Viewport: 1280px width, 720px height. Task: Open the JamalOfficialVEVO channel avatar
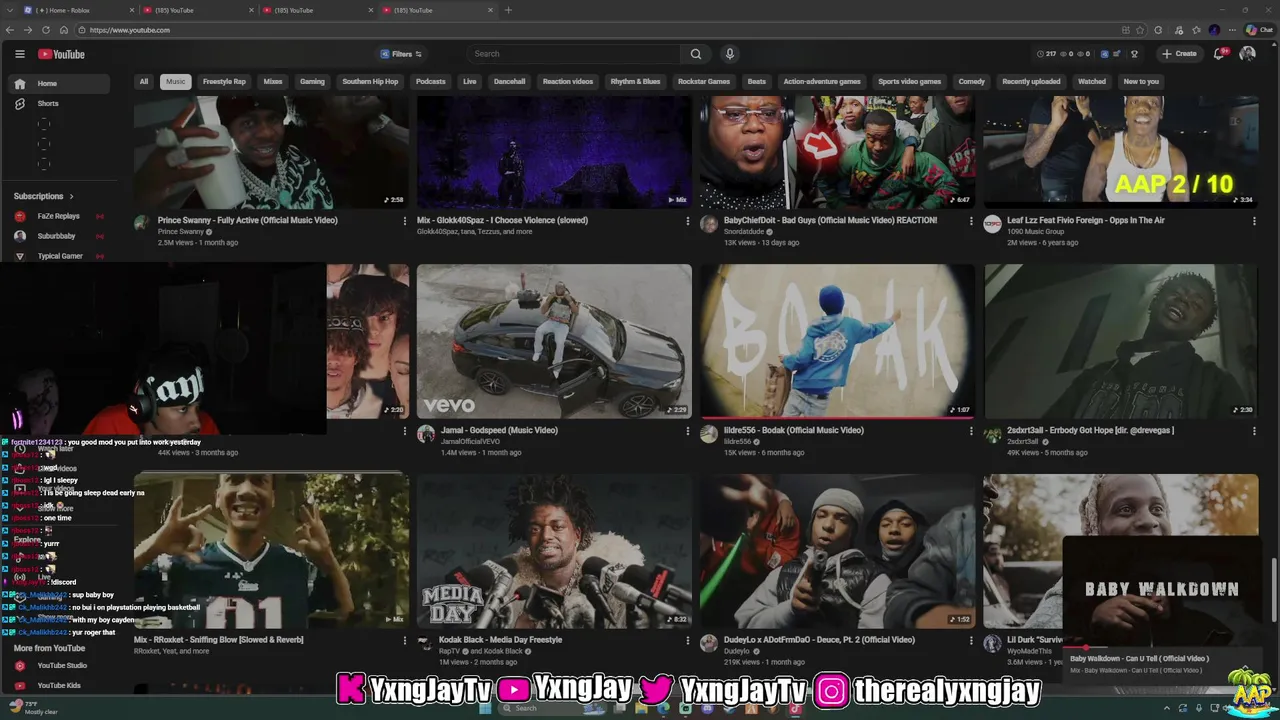pyautogui.click(x=426, y=434)
